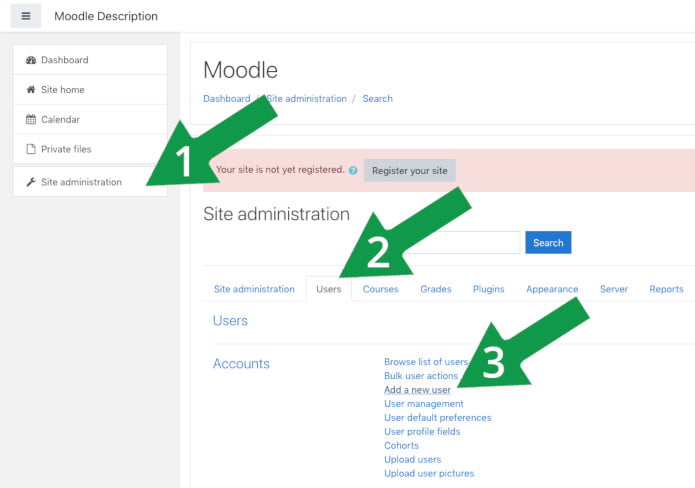Open Site administration in sidebar
The image size is (695, 488).
click(90, 182)
